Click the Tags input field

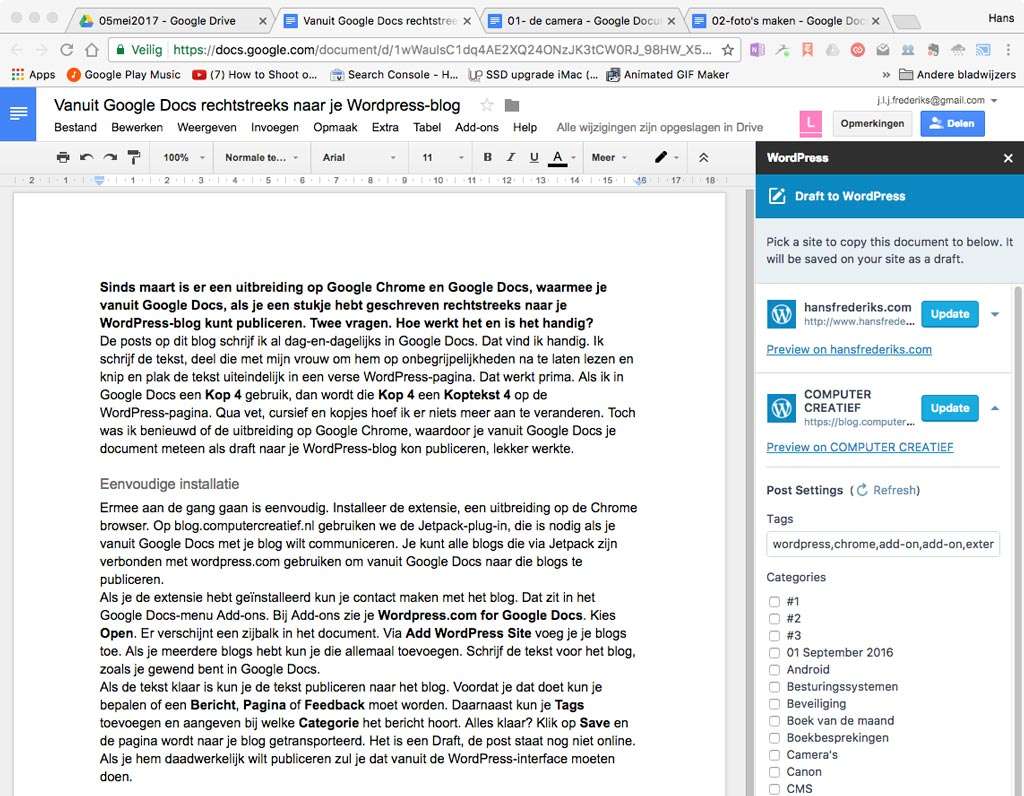click(x=883, y=544)
